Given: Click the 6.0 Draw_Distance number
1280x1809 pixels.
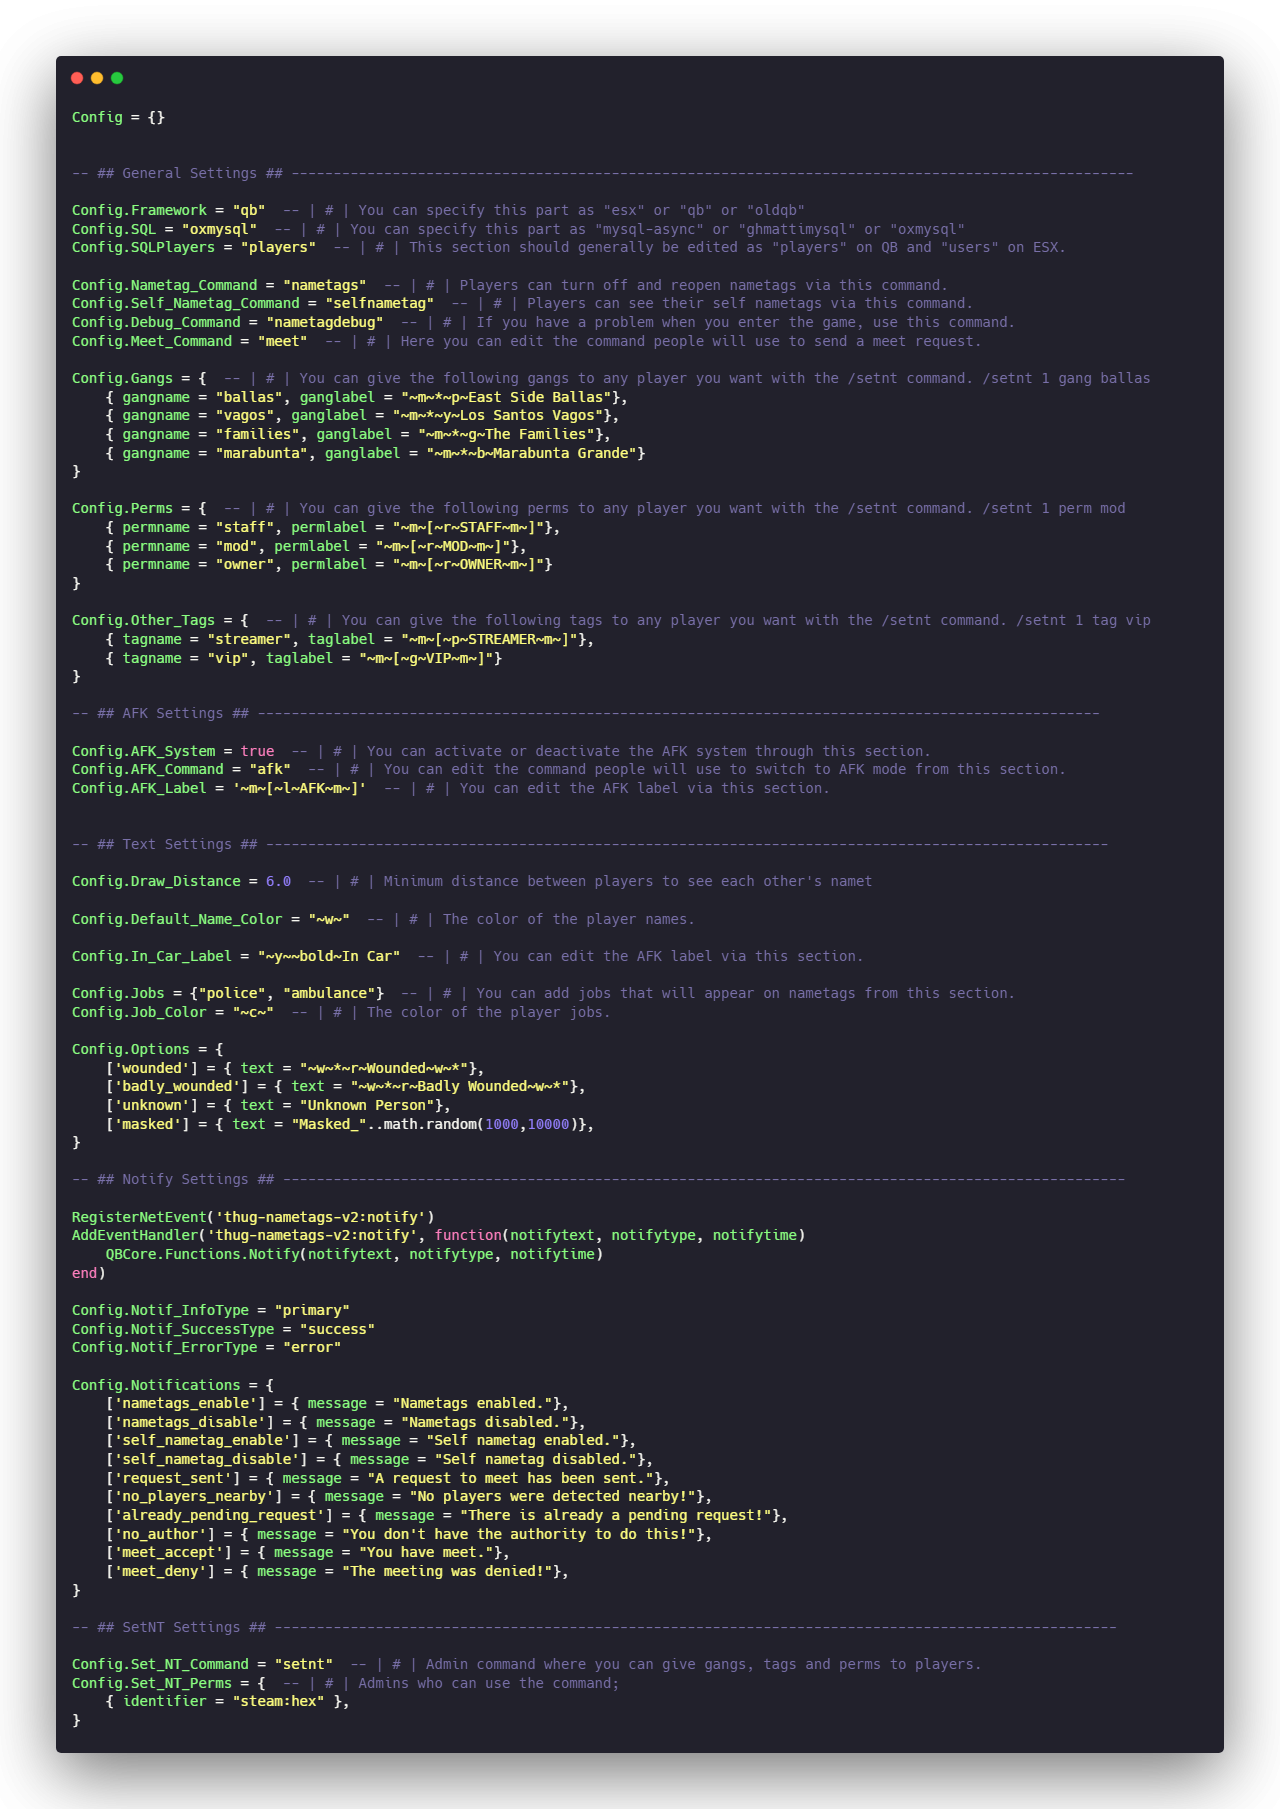Looking at the screenshot, I should tap(278, 881).
